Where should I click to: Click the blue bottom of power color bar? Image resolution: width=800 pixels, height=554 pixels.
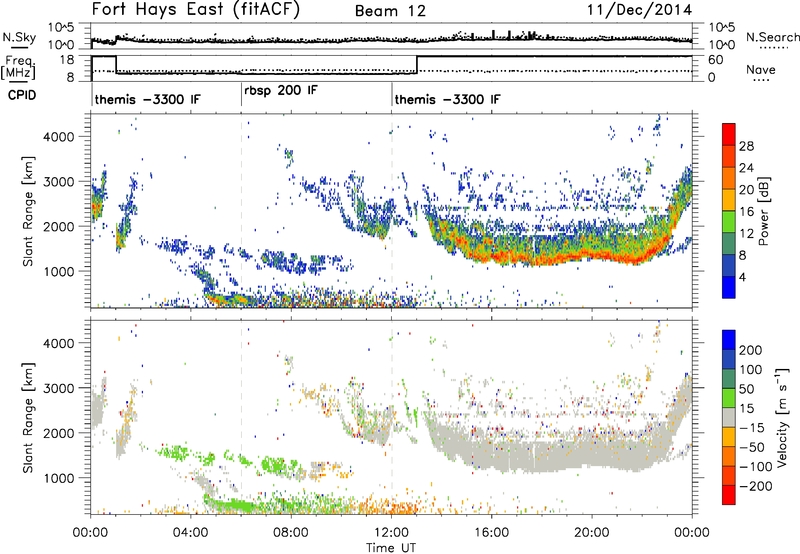(x=729, y=287)
